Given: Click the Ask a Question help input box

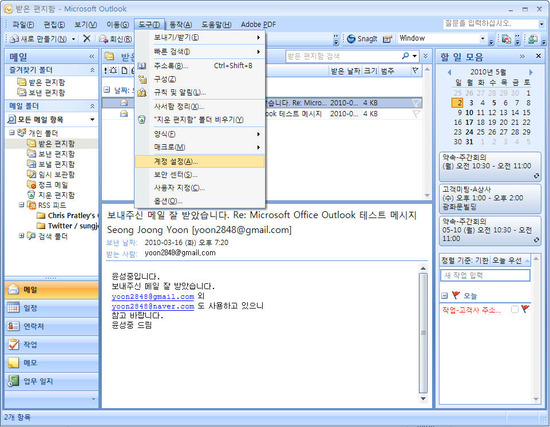Looking at the screenshot, I should (491, 24).
